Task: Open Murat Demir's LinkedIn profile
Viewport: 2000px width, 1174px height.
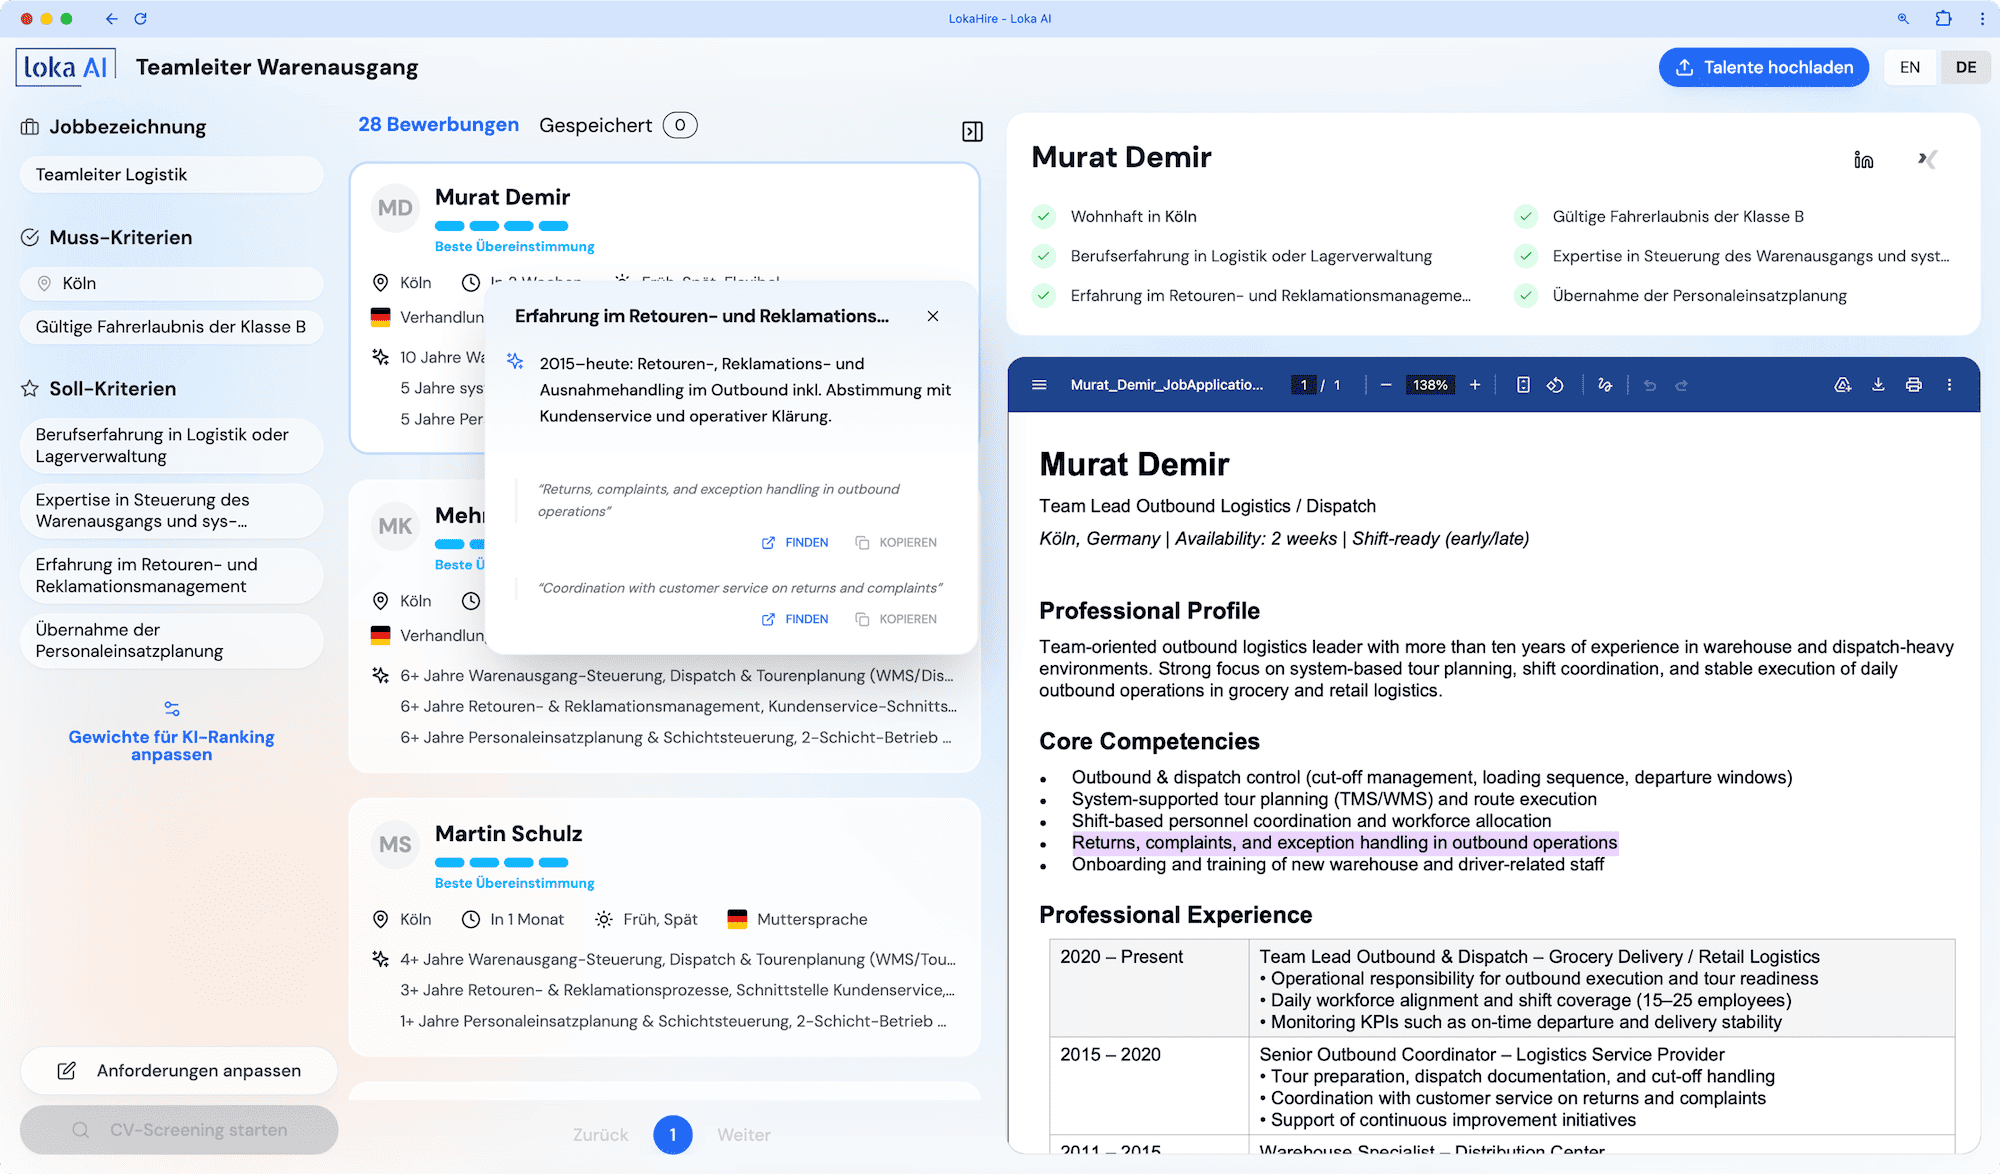Action: click(1862, 160)
